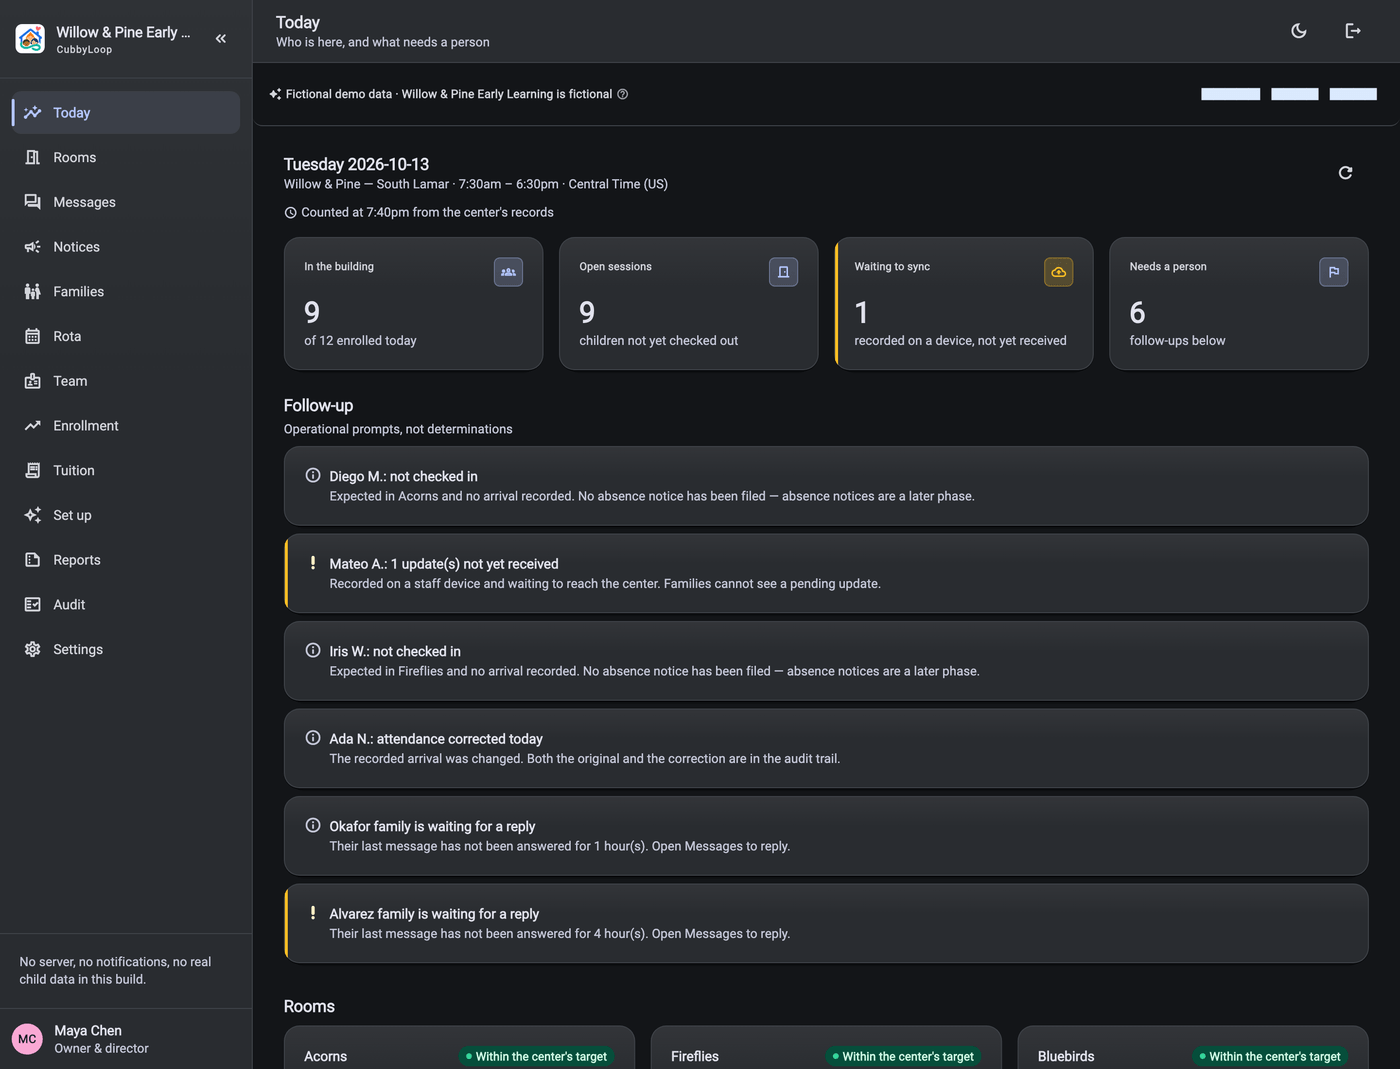
Task: Open Rota via its calendar icon
Action: 33,336
